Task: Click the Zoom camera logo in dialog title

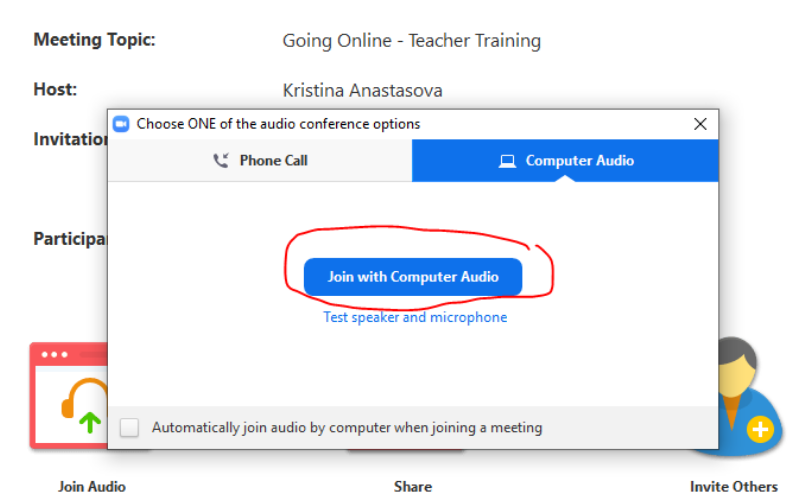Action: click(121, 124)
